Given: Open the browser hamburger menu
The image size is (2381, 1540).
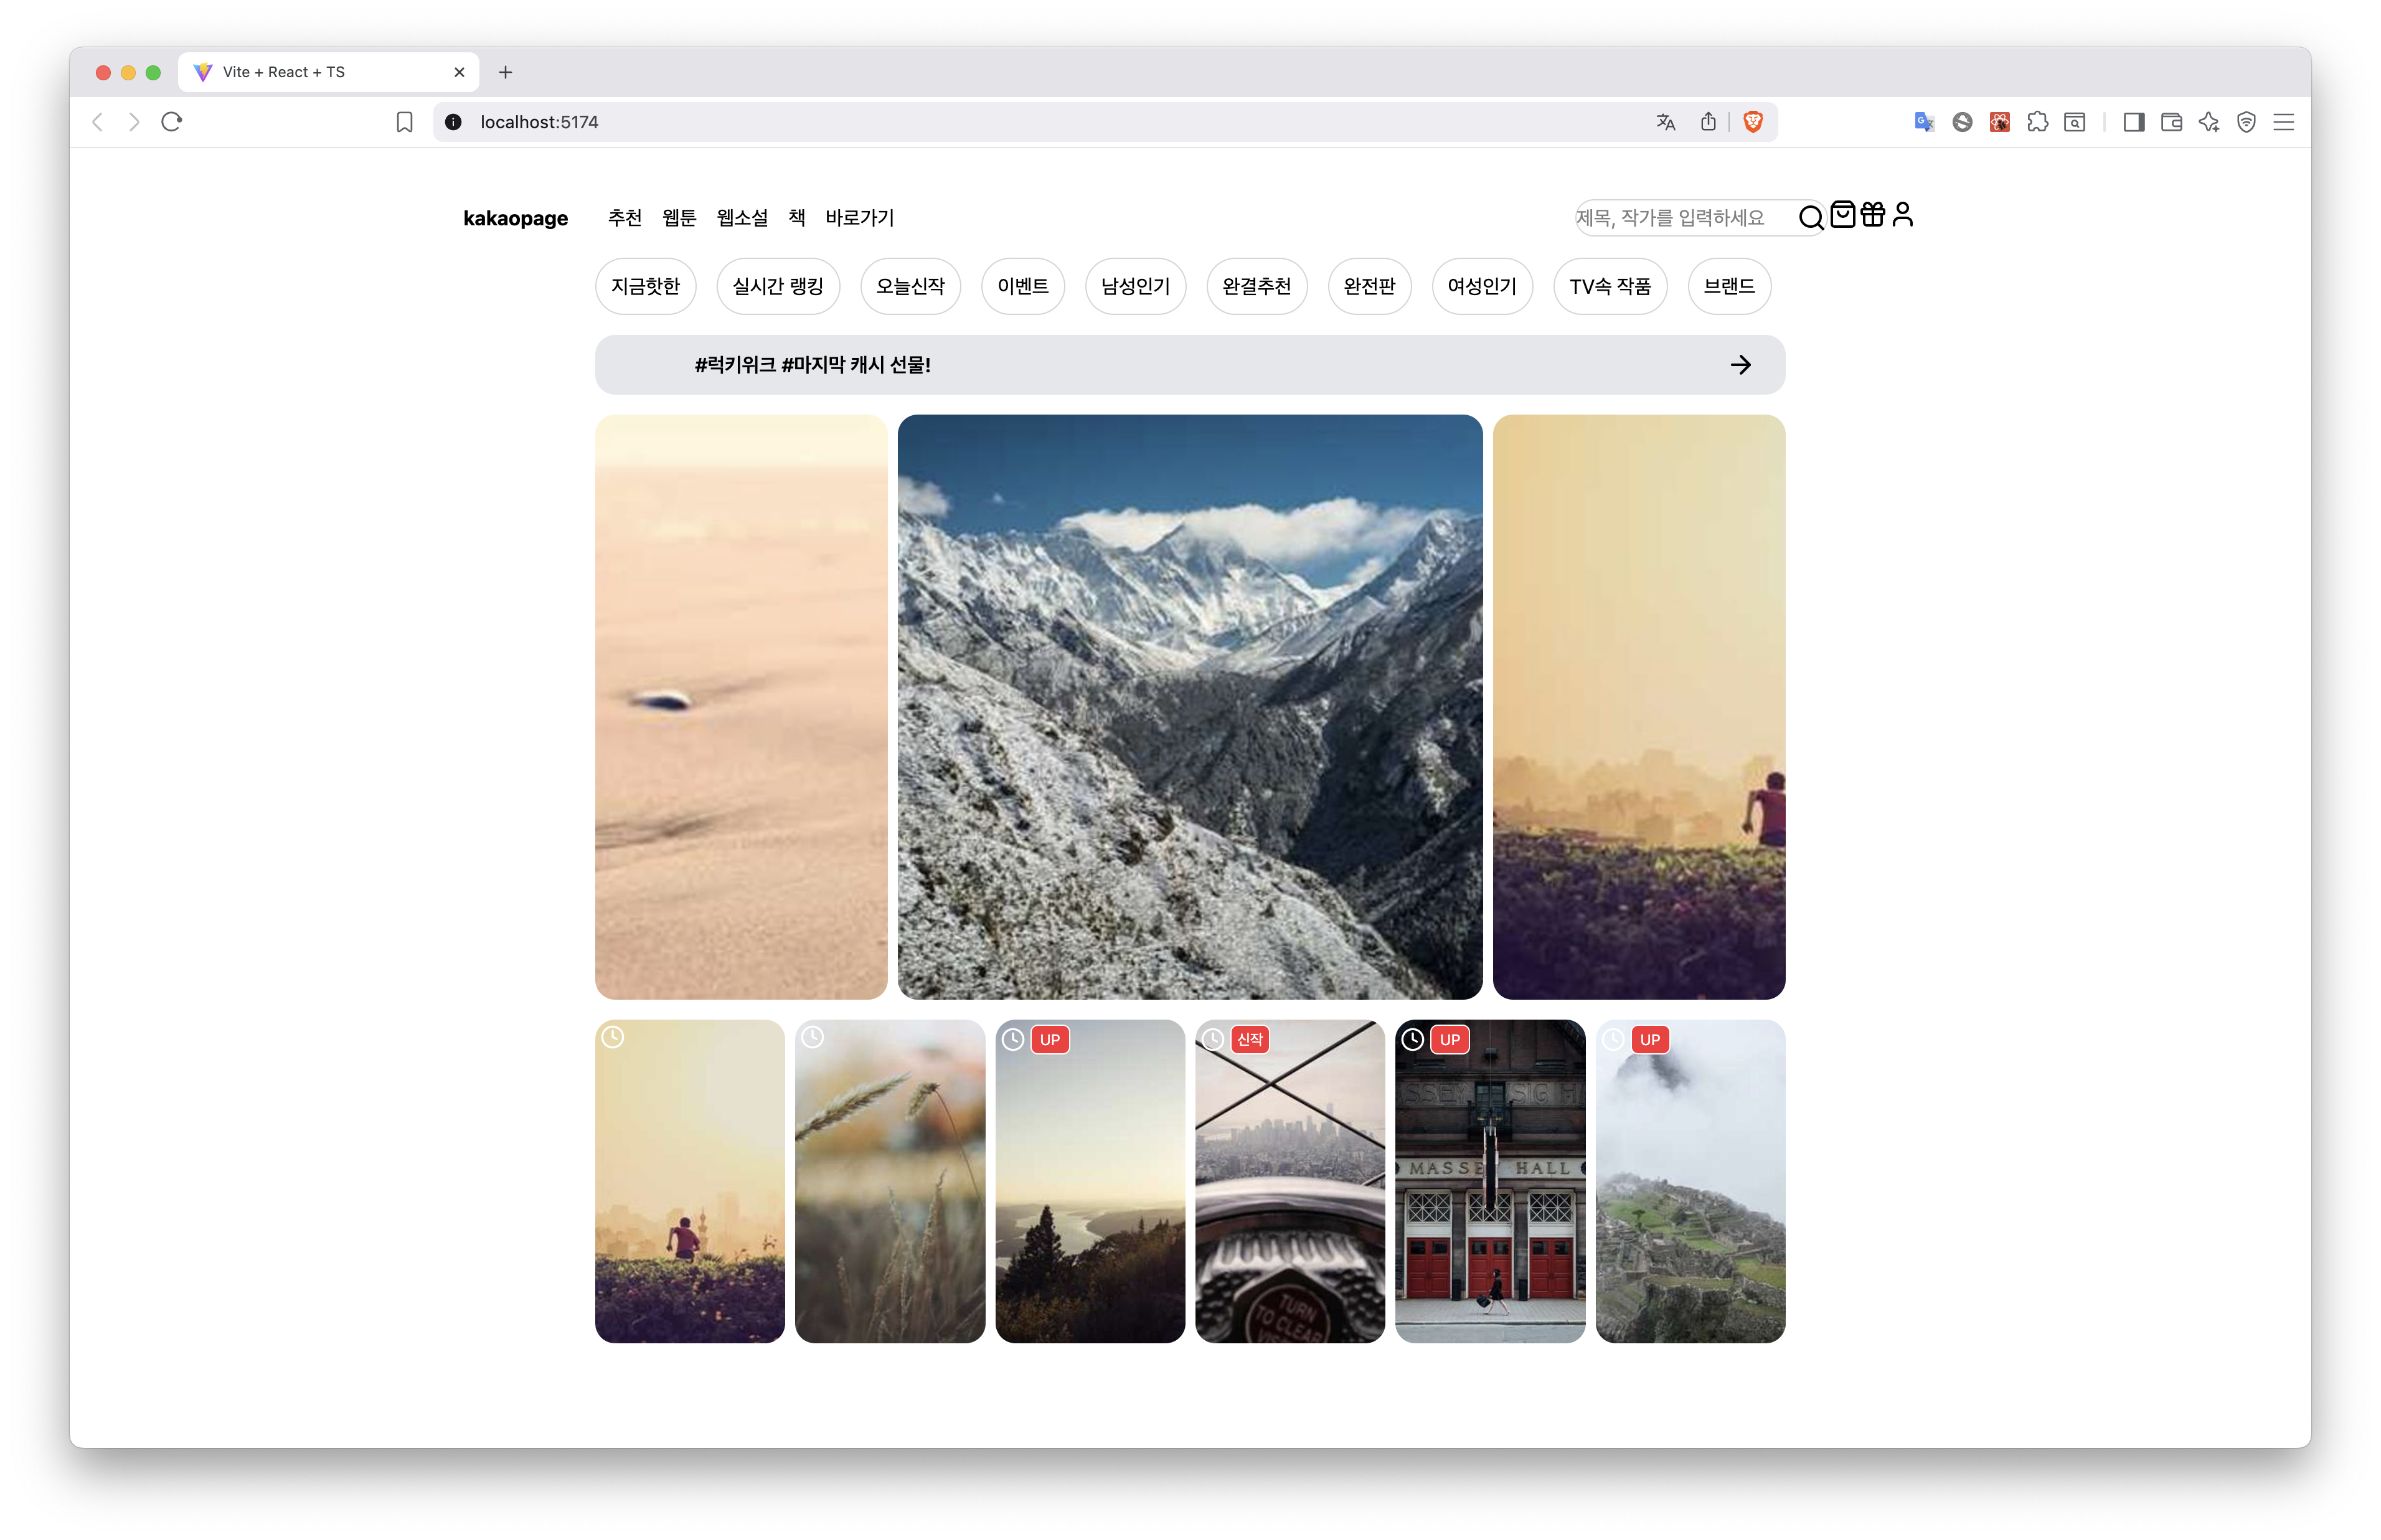Looking at the screenshot, I should pyautogui.click(x=2283, y=122).
